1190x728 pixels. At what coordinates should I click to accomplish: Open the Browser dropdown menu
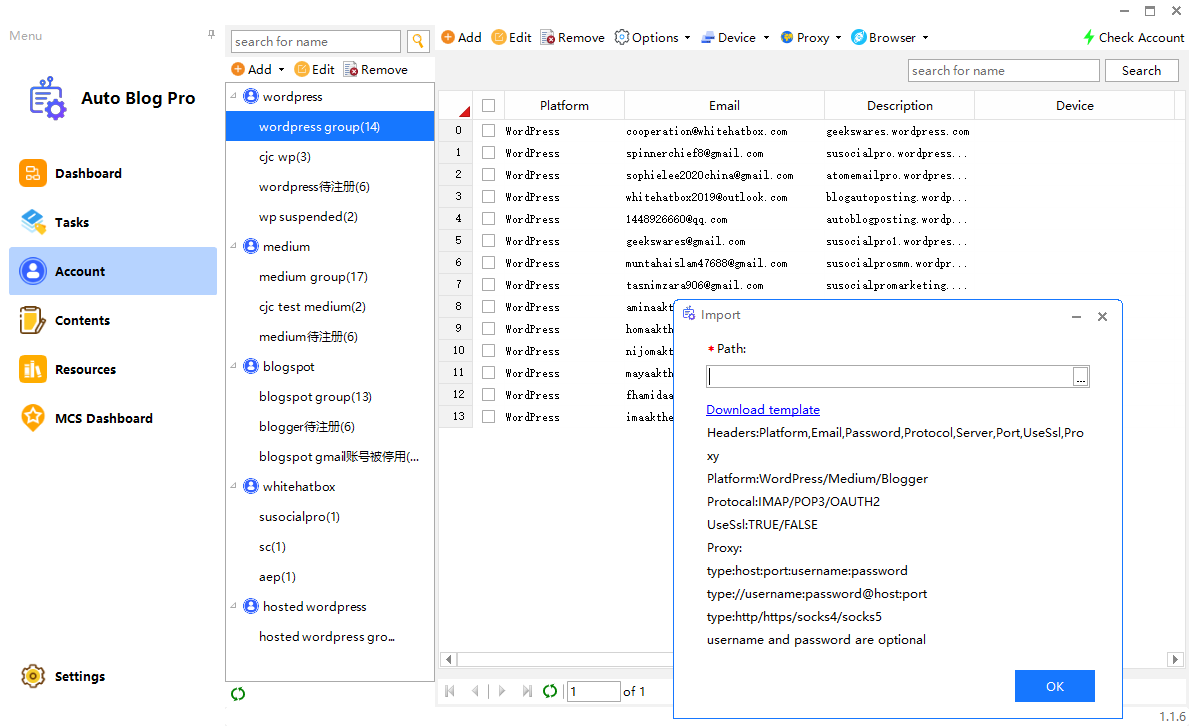[889, 37]
